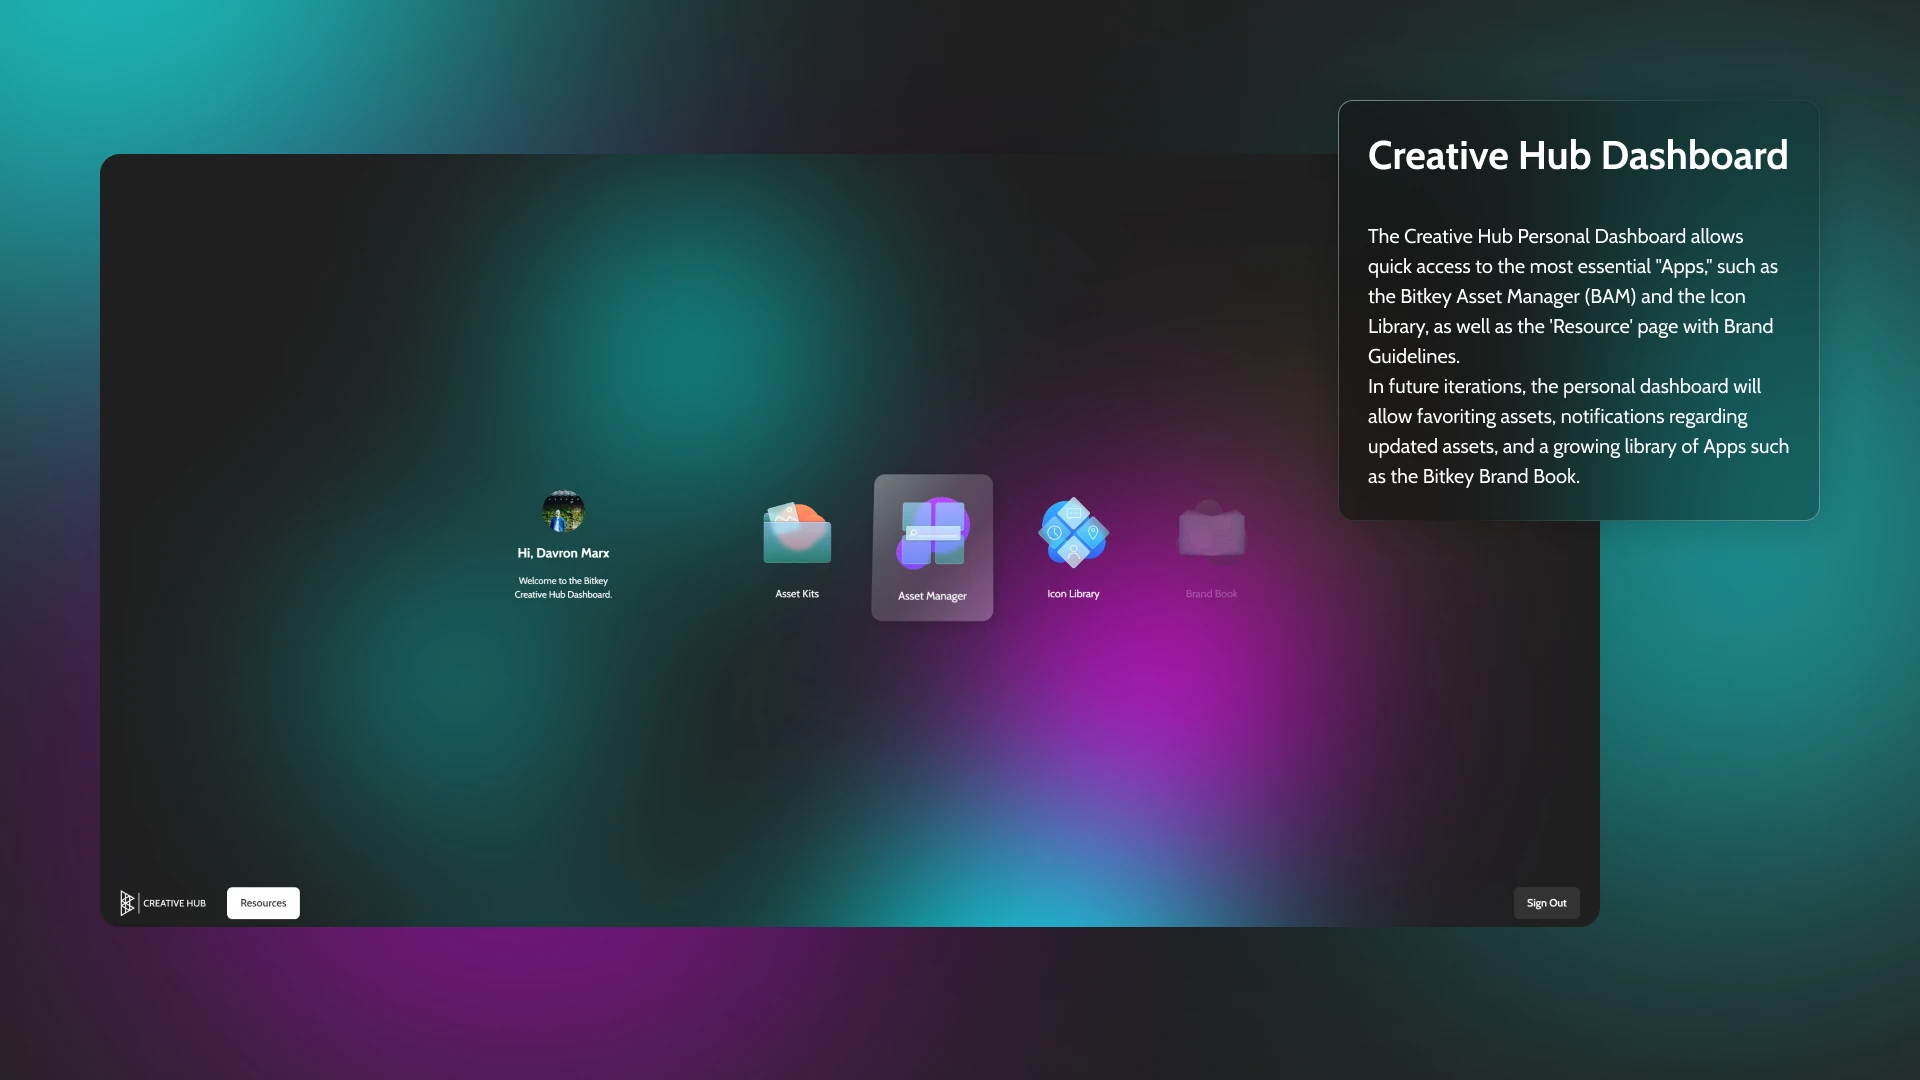Click Davron Marx's profile avatar

(x=563, y=512)
